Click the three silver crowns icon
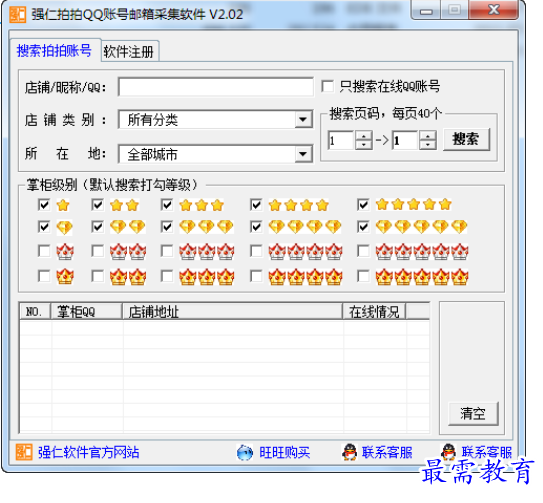Screen dimensions: 543x503 [207, 252]
